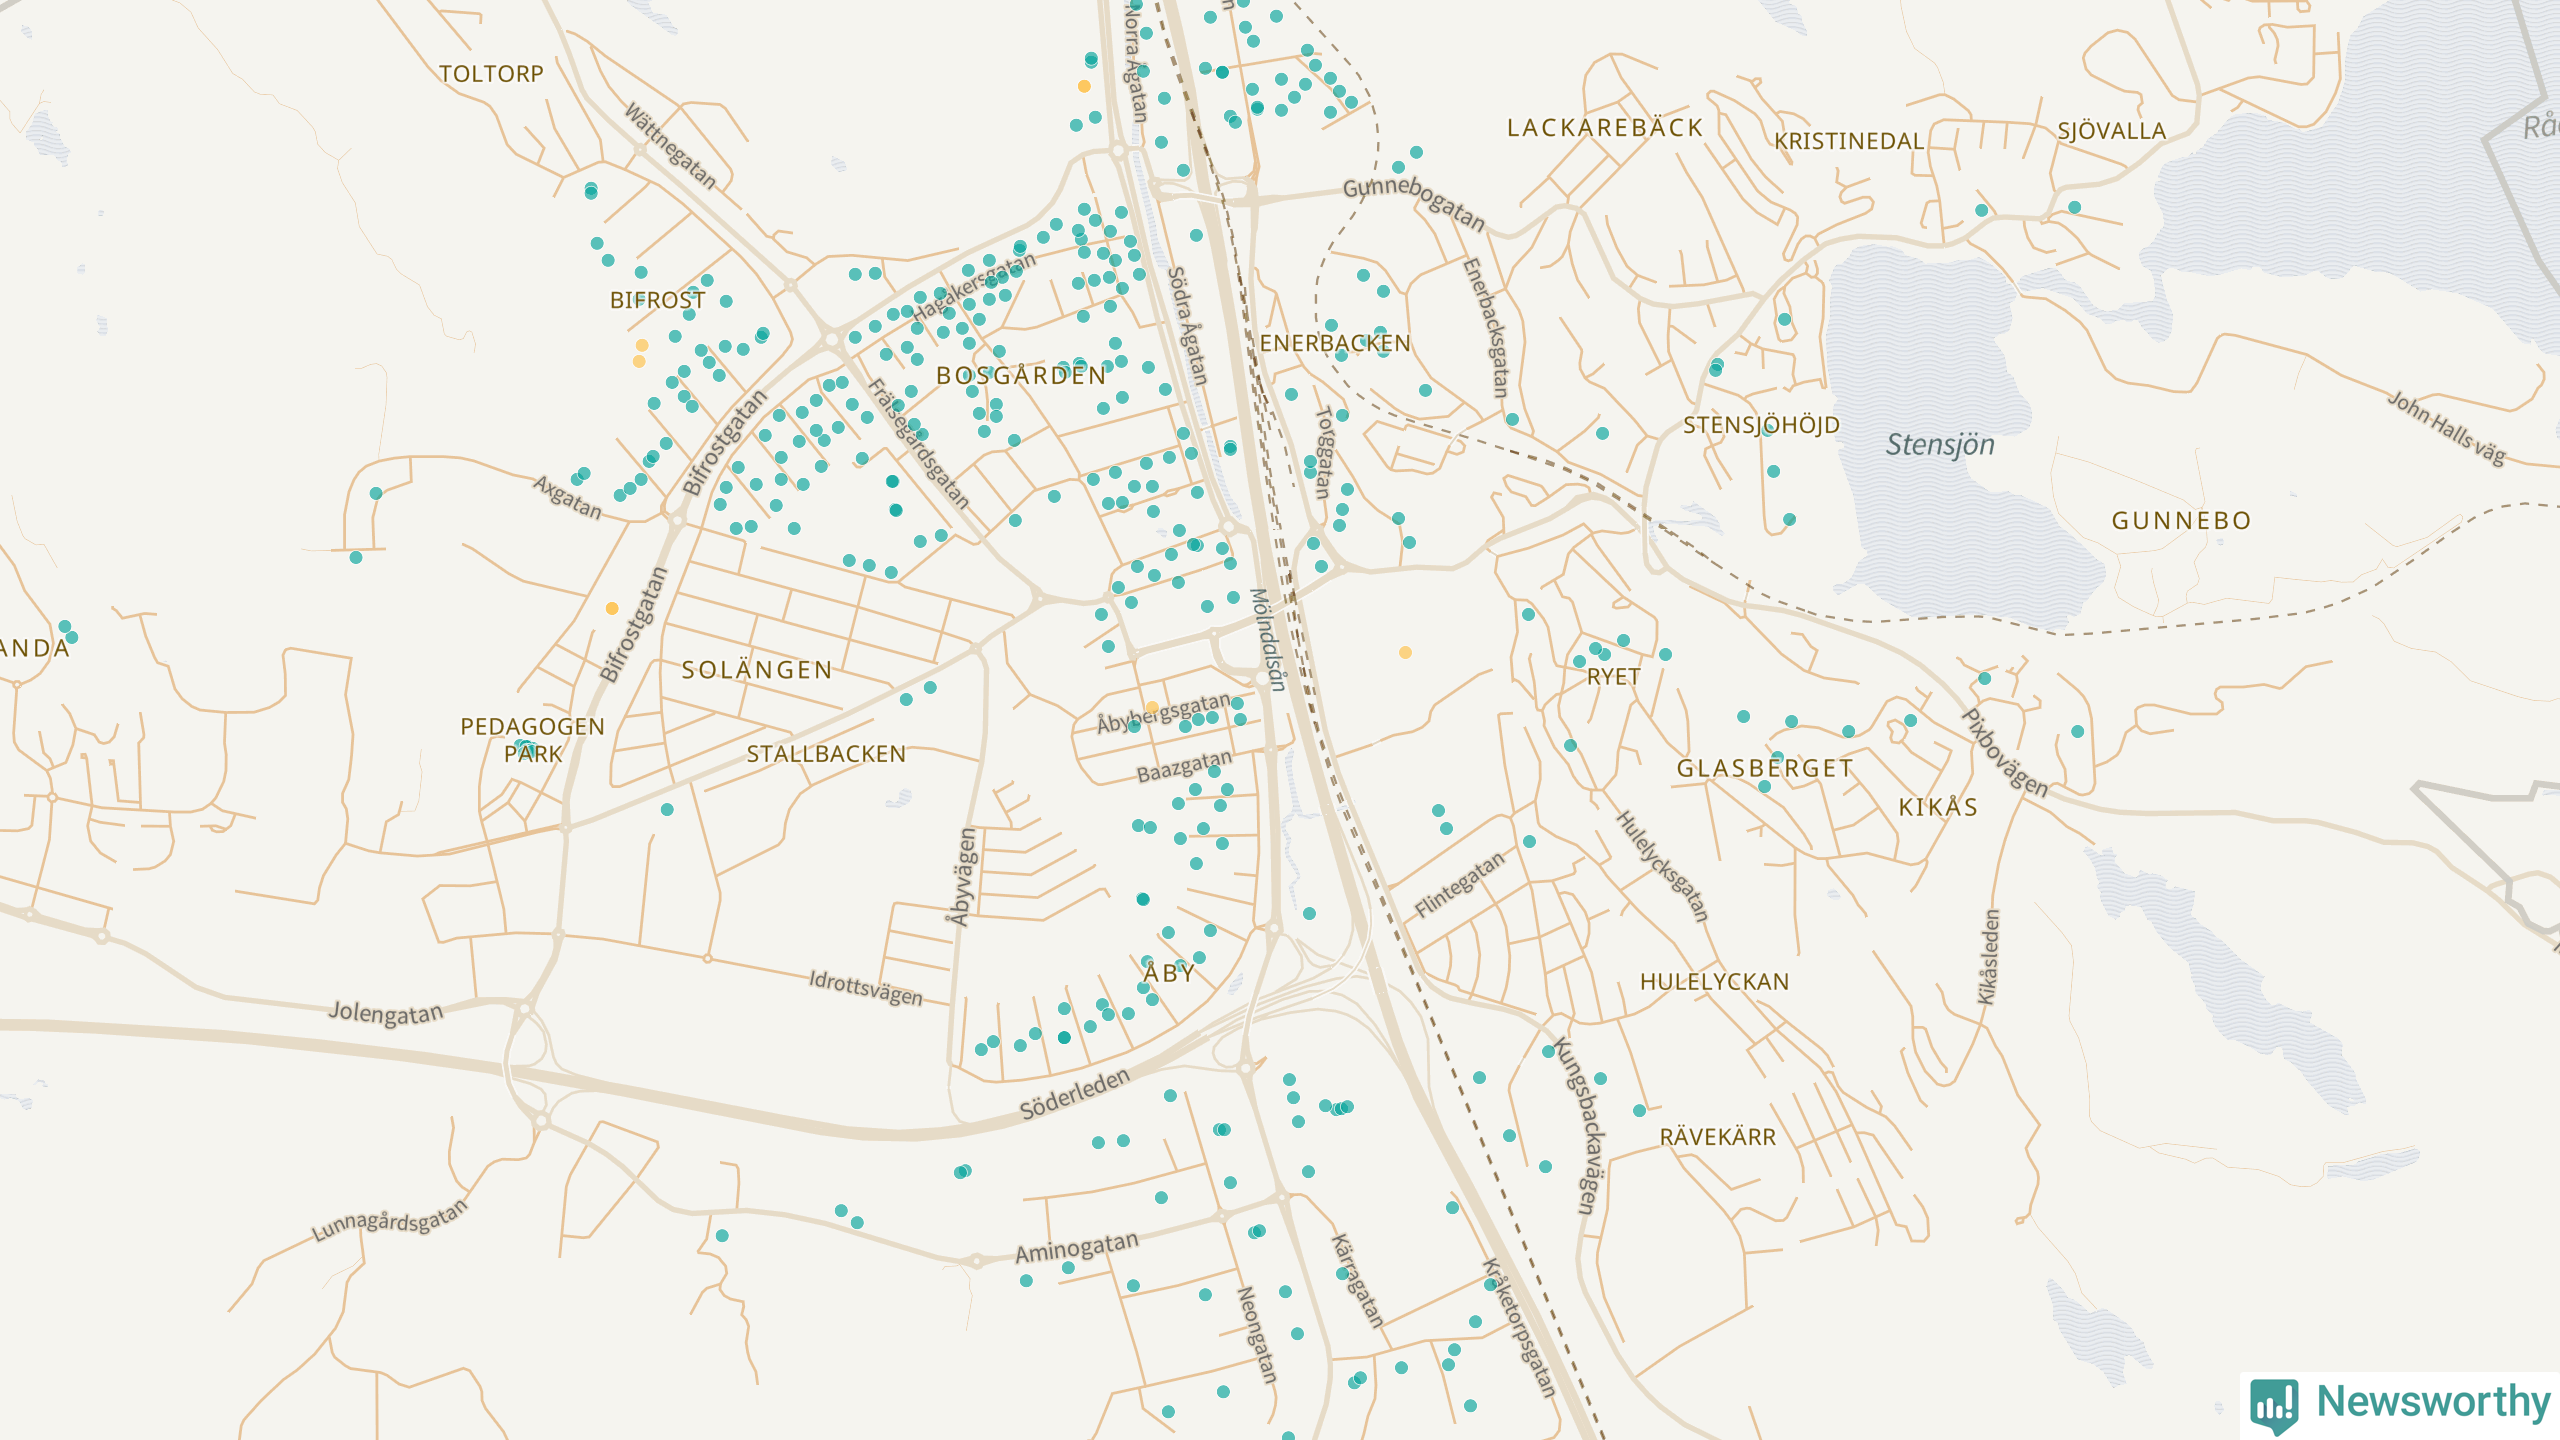
Task: Click the teal dot south of Stallbacken label
Action: click(x=667, y=809)
